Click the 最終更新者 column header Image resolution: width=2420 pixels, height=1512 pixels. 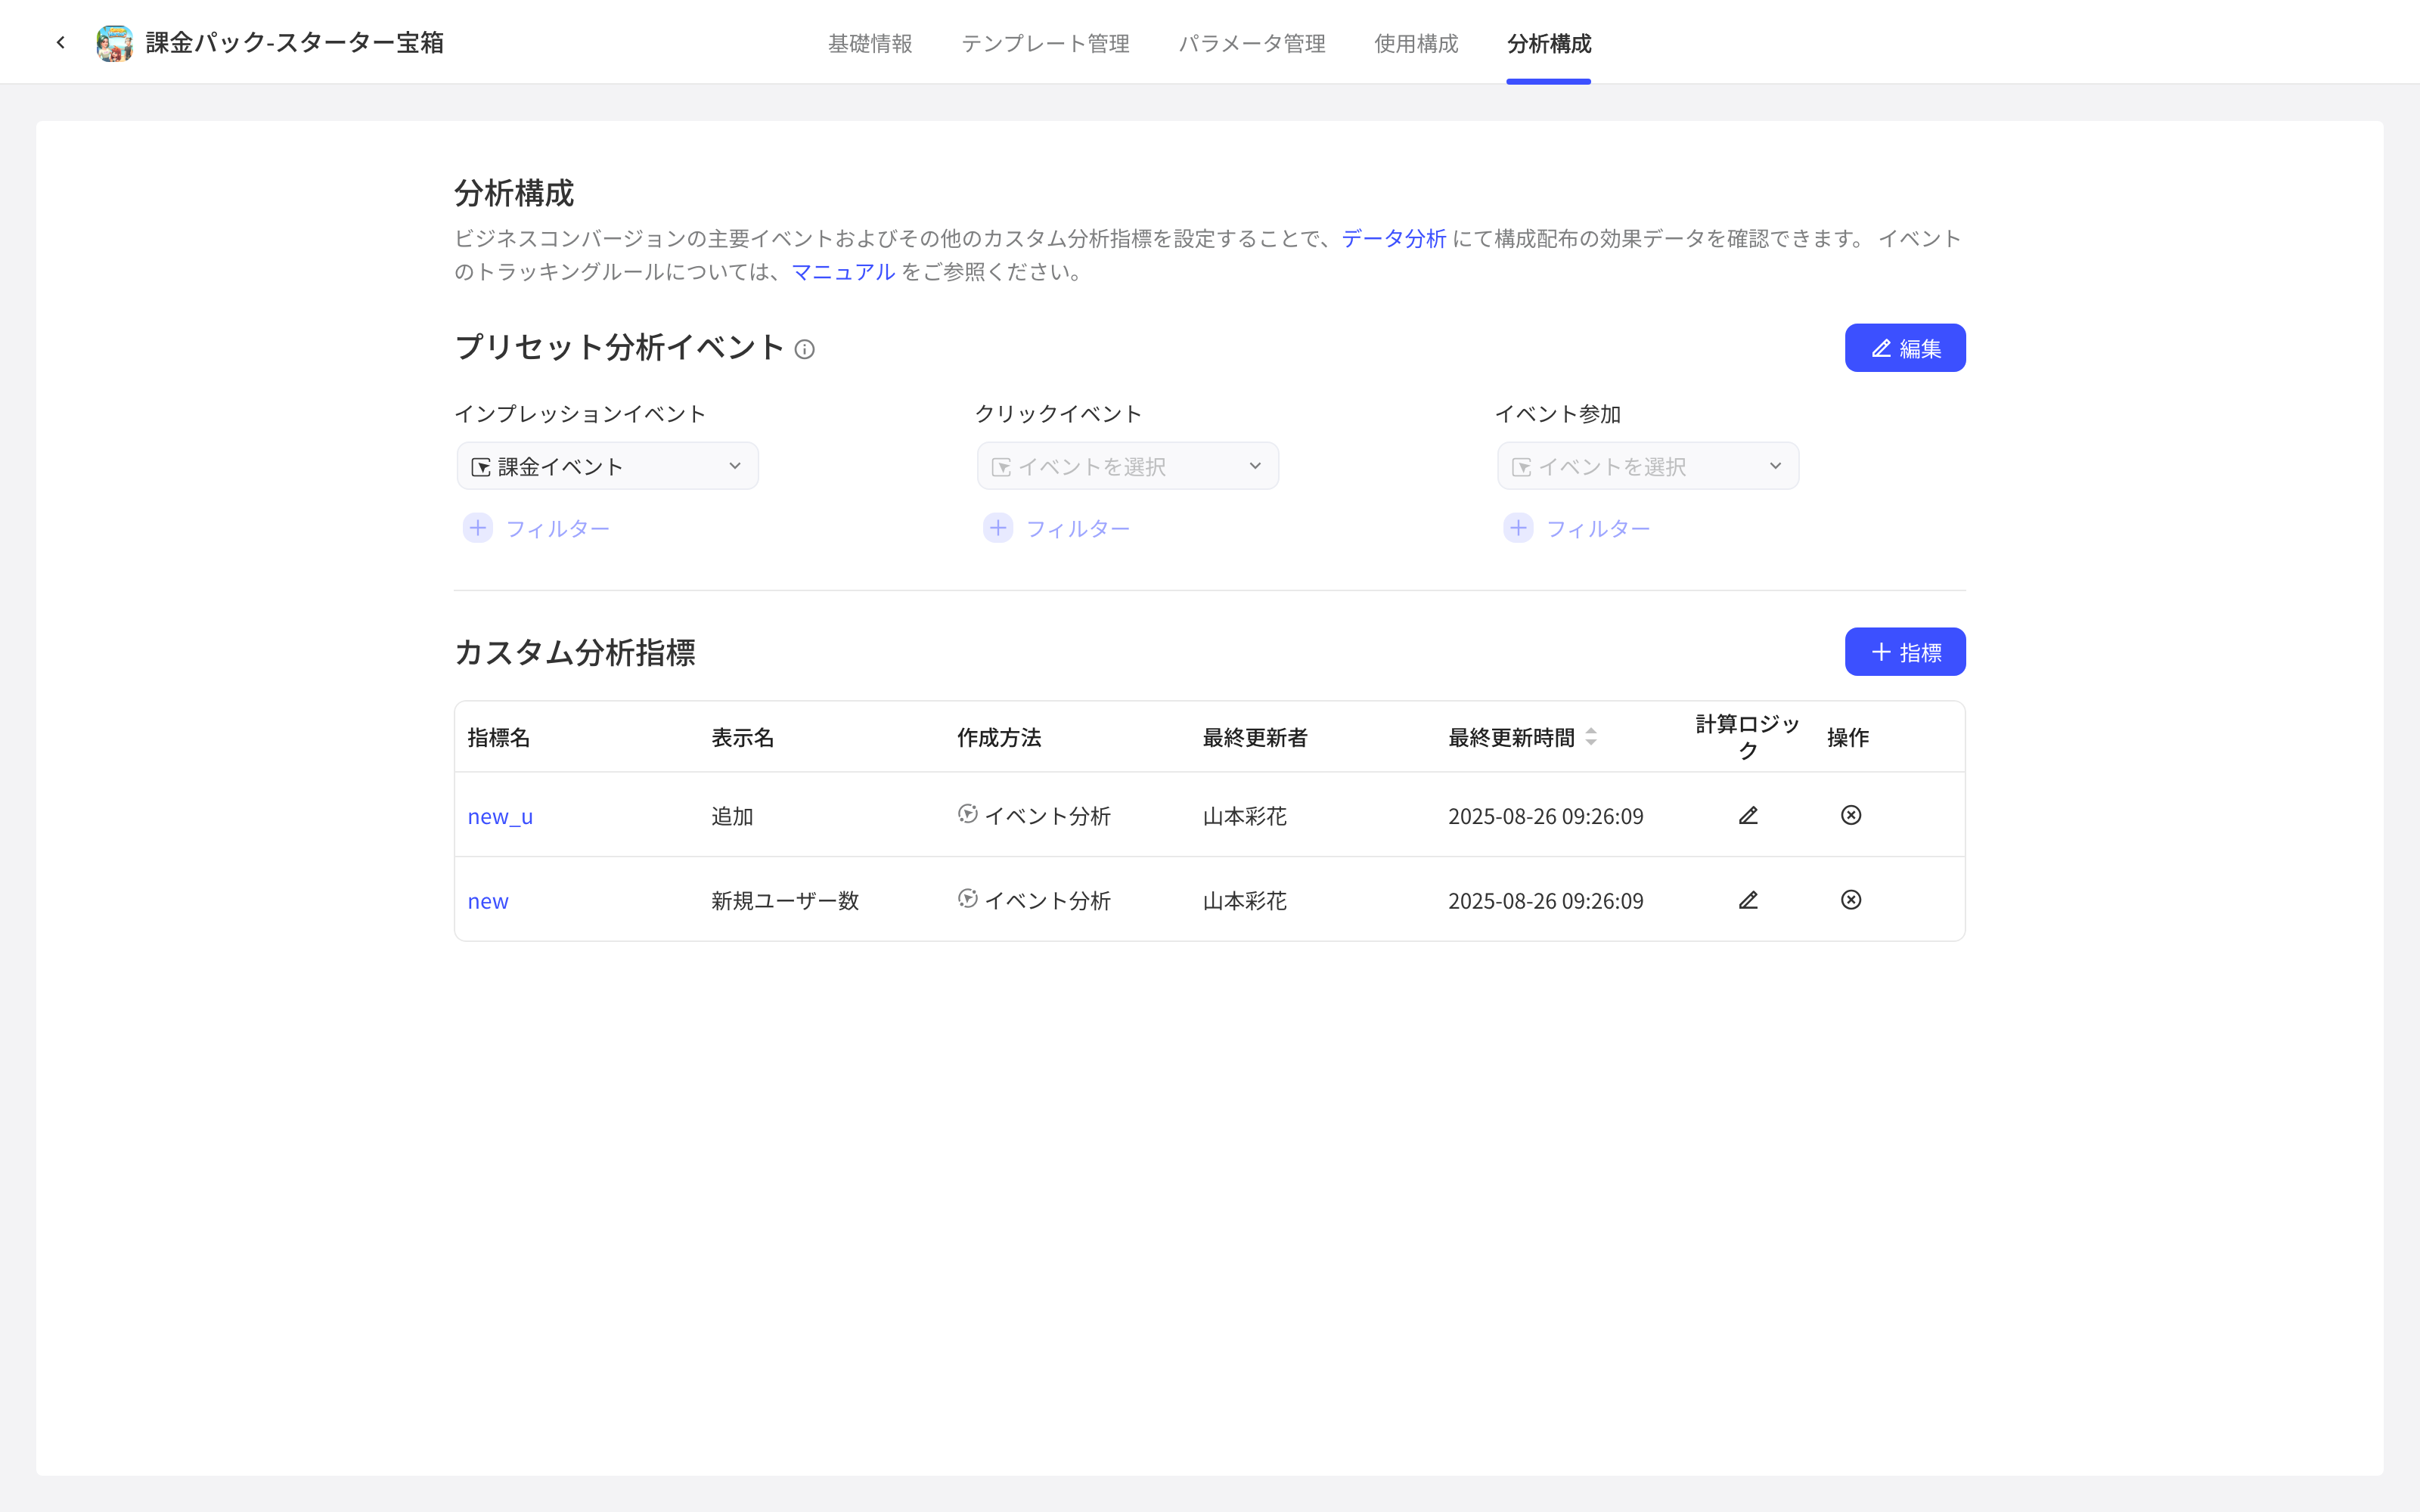pyautogui.click(x=1255, y=738)
